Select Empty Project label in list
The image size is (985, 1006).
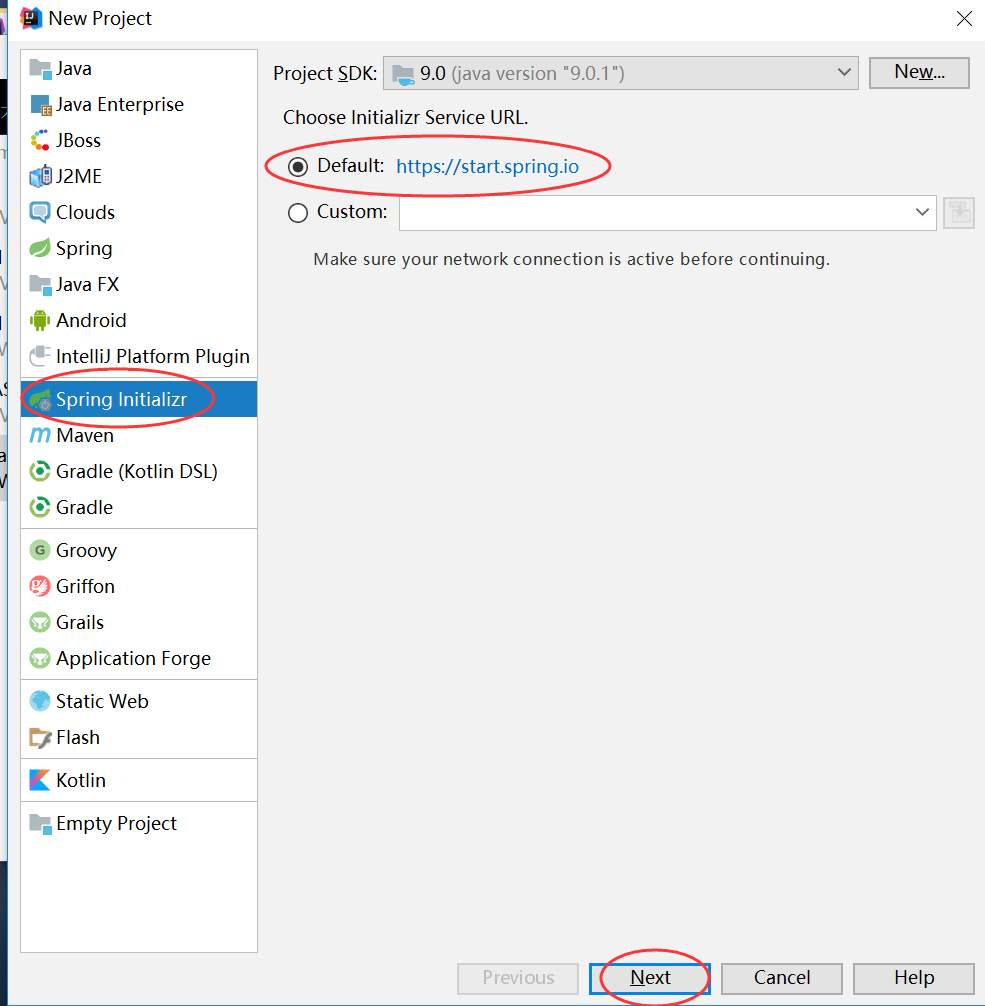(x=116, y=823)
